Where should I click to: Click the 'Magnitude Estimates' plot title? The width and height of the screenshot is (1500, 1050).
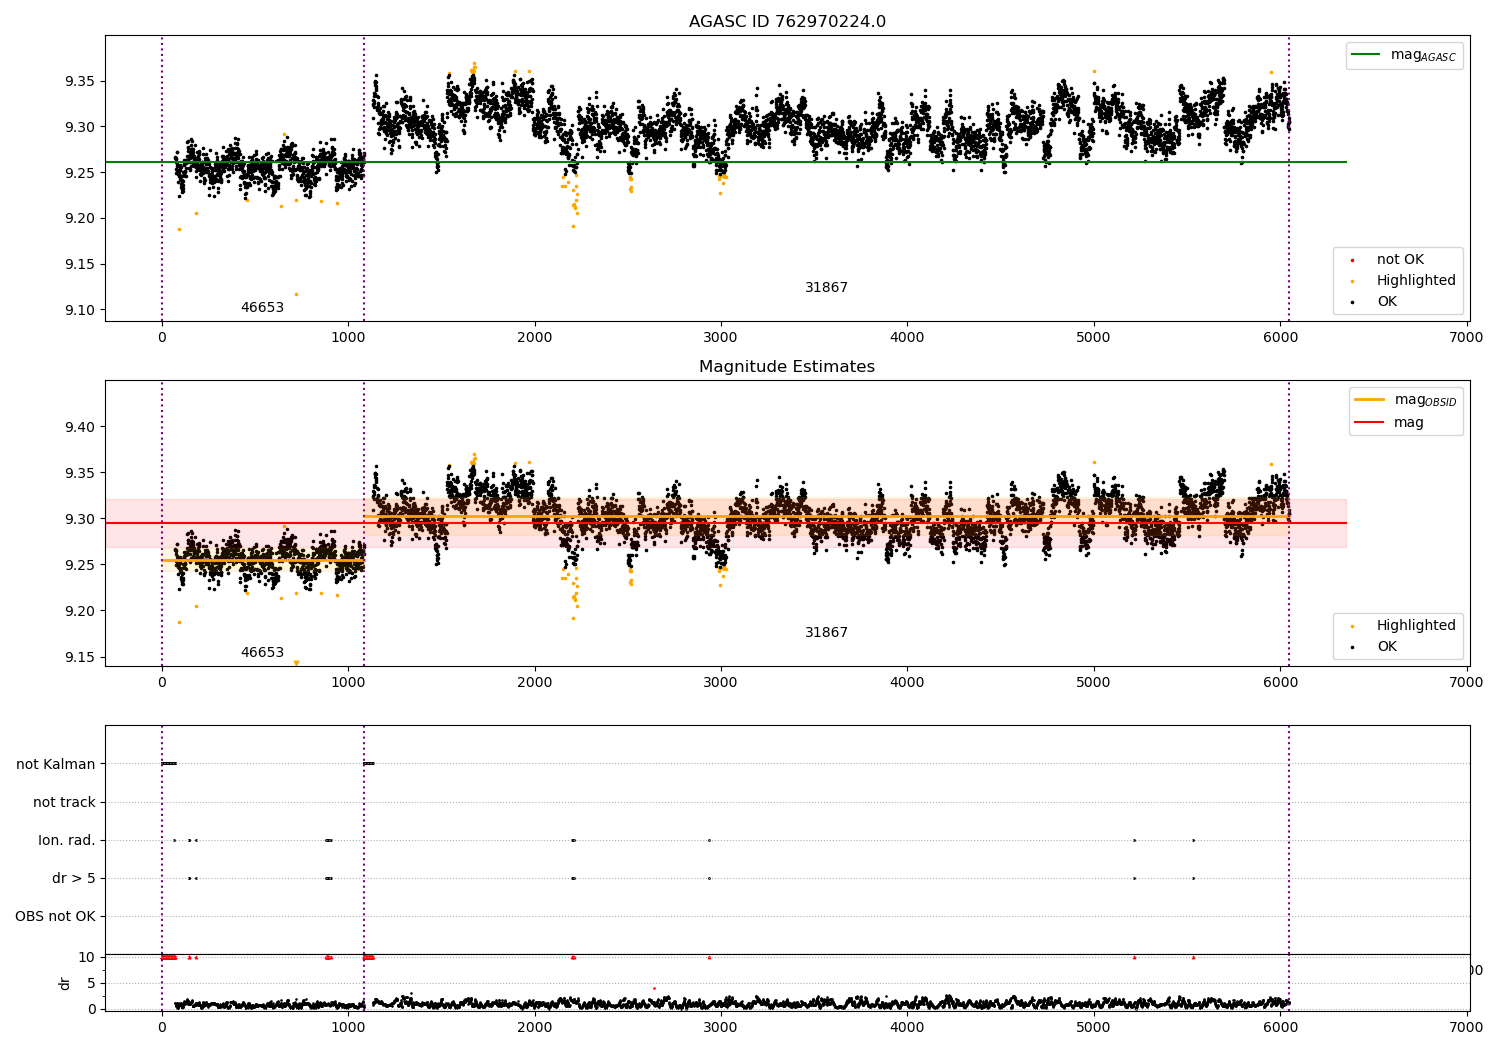(x=787, y=367)
